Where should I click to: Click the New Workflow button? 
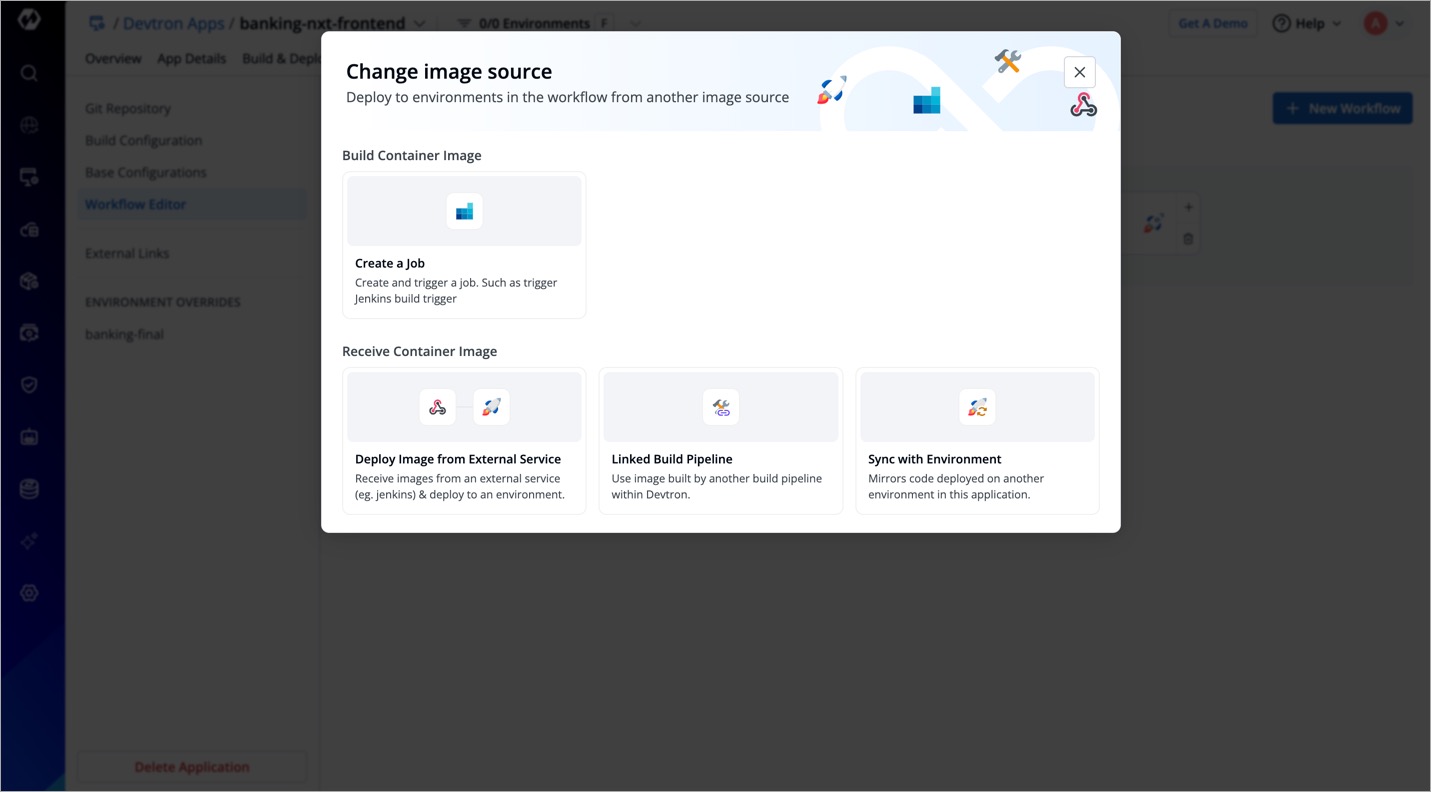pos(1342,108)
